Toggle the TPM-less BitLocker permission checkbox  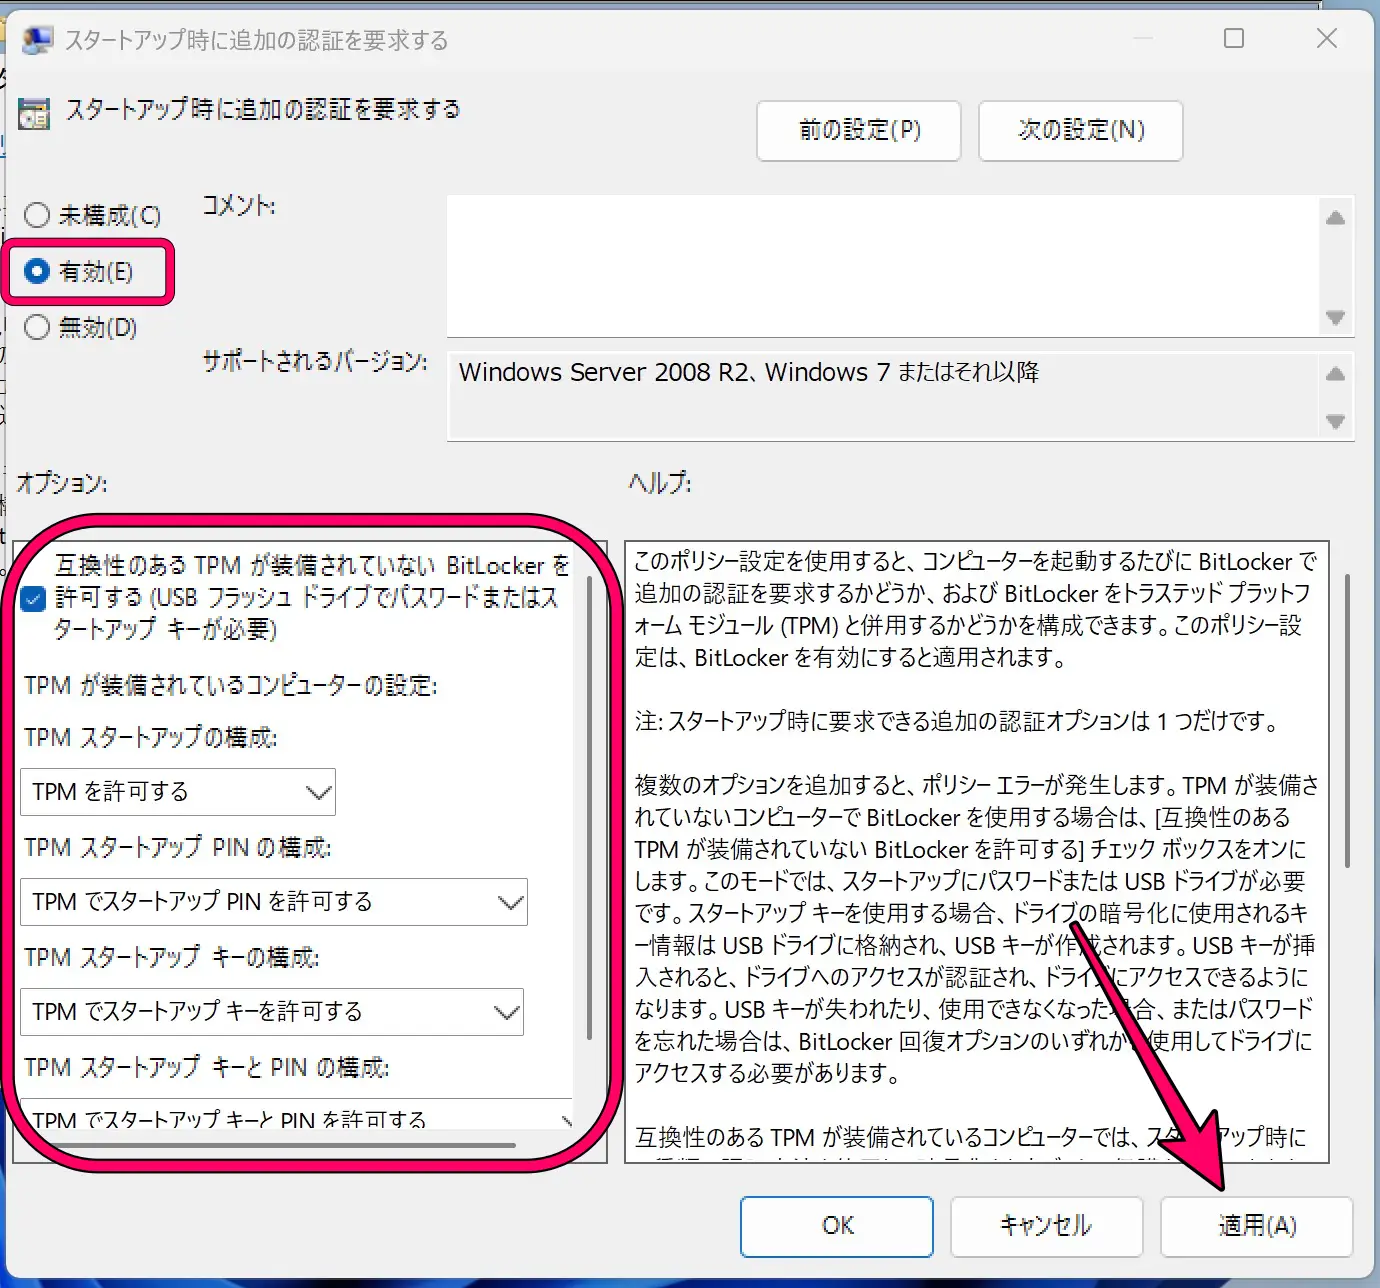point(33,598)
